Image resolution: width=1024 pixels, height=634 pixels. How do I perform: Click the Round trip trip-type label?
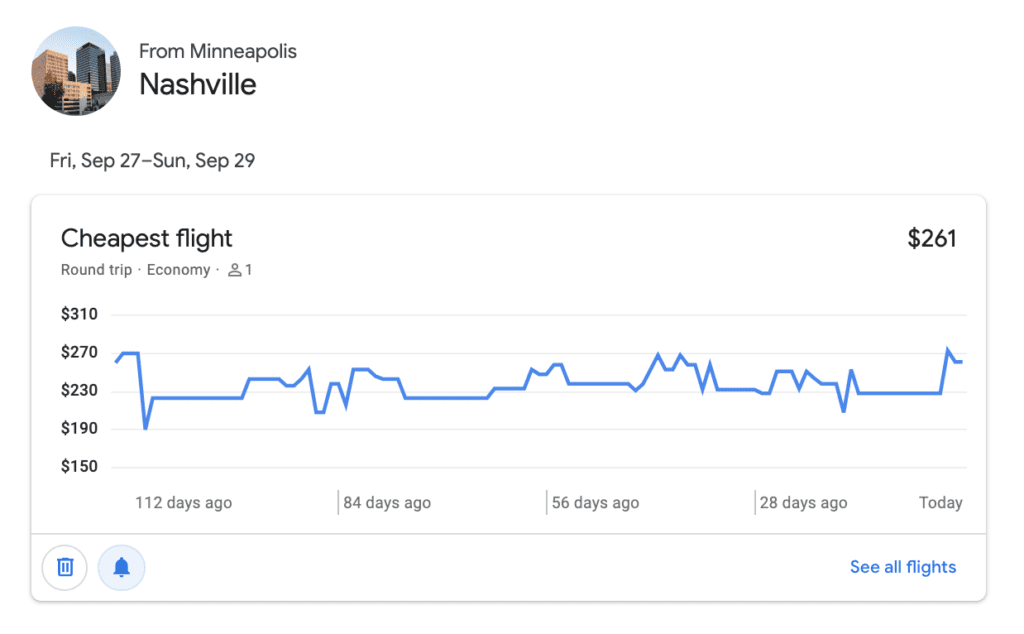point(96,269)
